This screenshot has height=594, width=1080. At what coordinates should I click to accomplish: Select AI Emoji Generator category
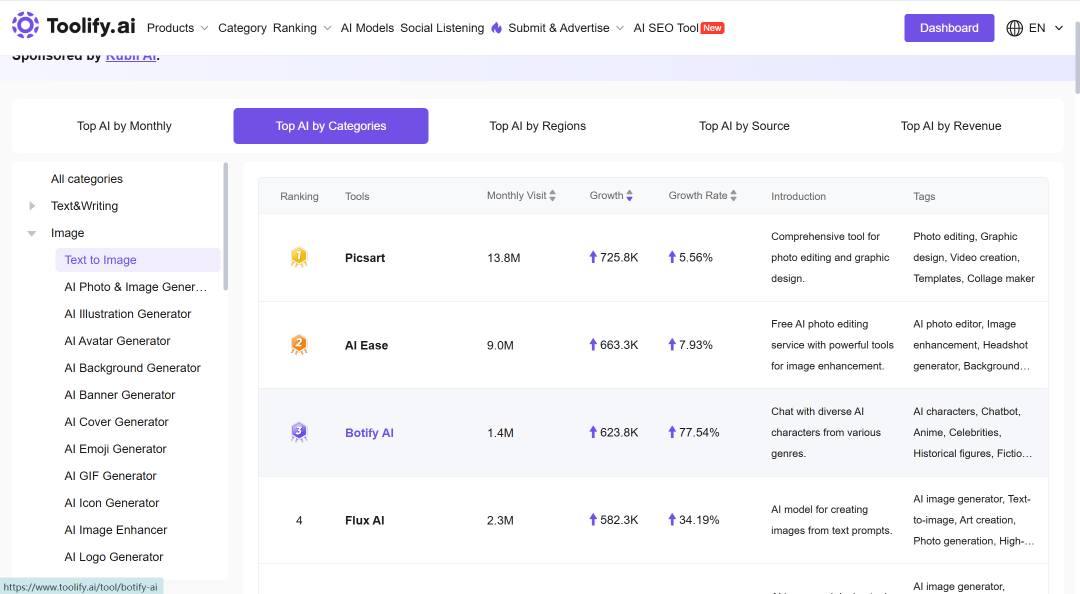(116, 449)
